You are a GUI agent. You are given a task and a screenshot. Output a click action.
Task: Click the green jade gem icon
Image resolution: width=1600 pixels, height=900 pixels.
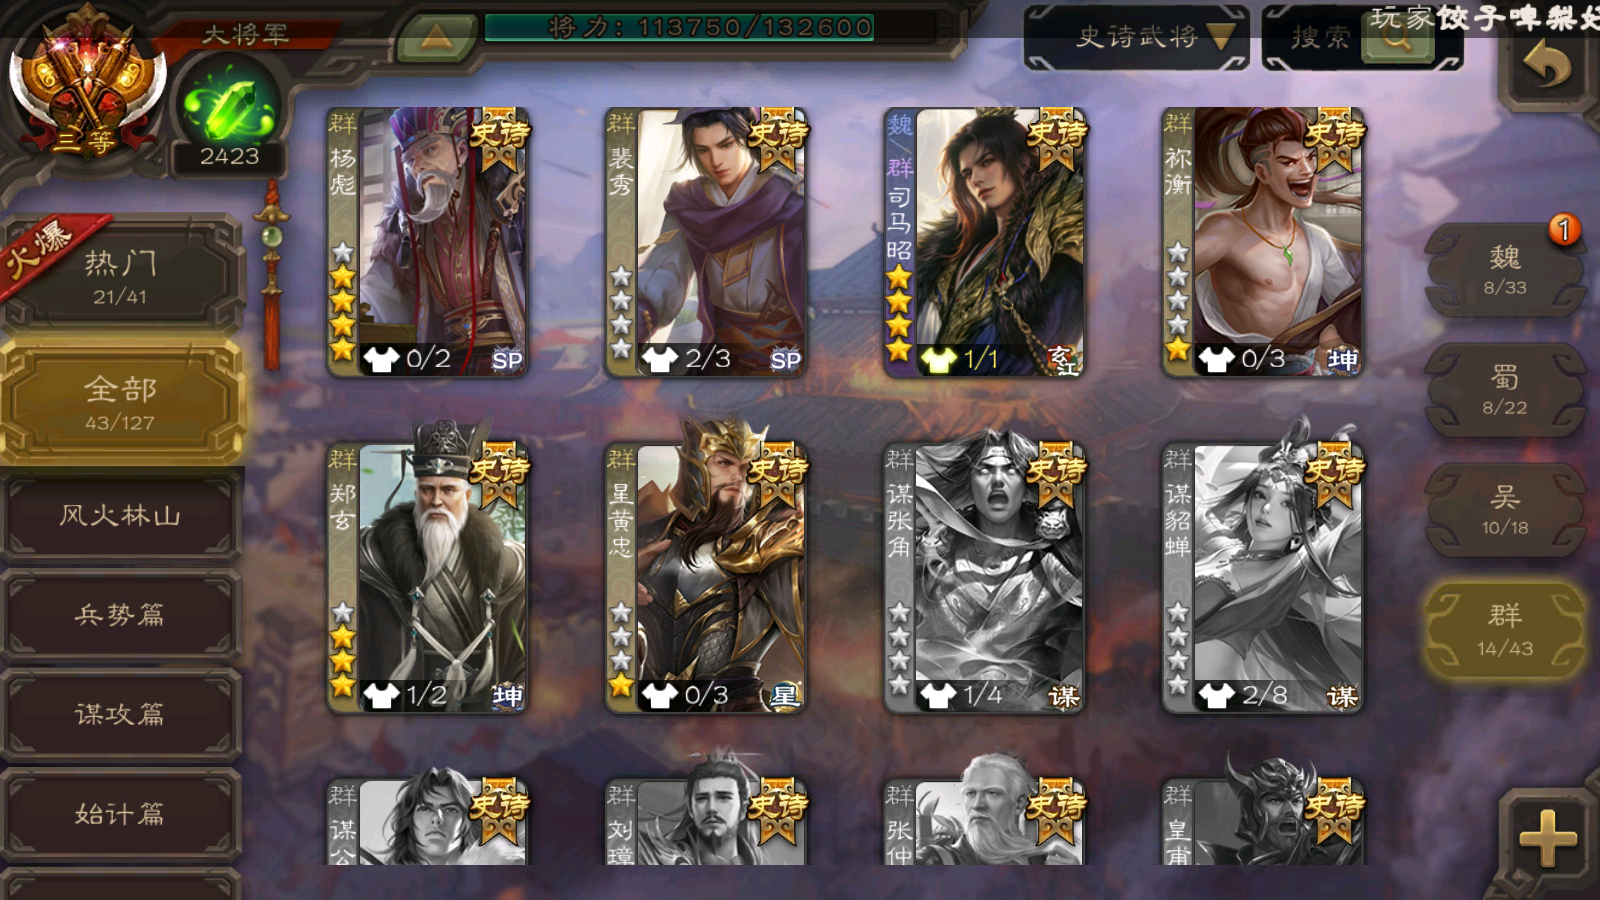click(x=229, y=106)
